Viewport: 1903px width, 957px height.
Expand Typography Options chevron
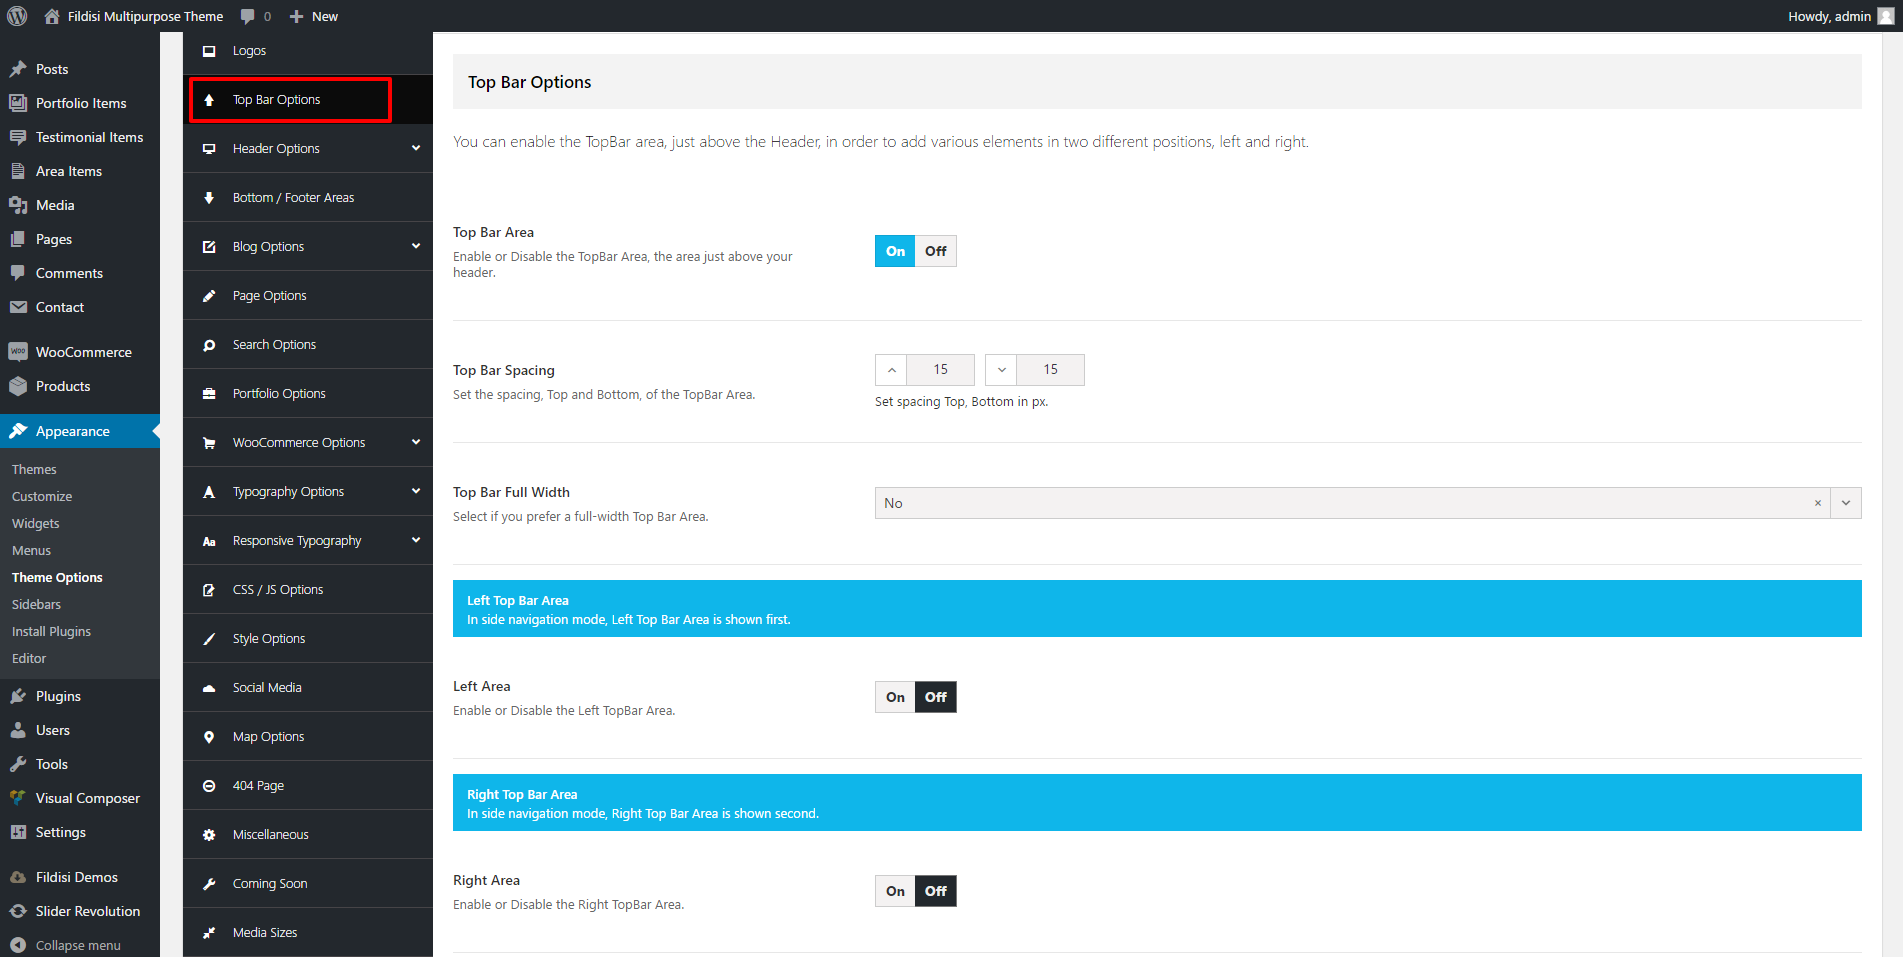coord(416,491)
